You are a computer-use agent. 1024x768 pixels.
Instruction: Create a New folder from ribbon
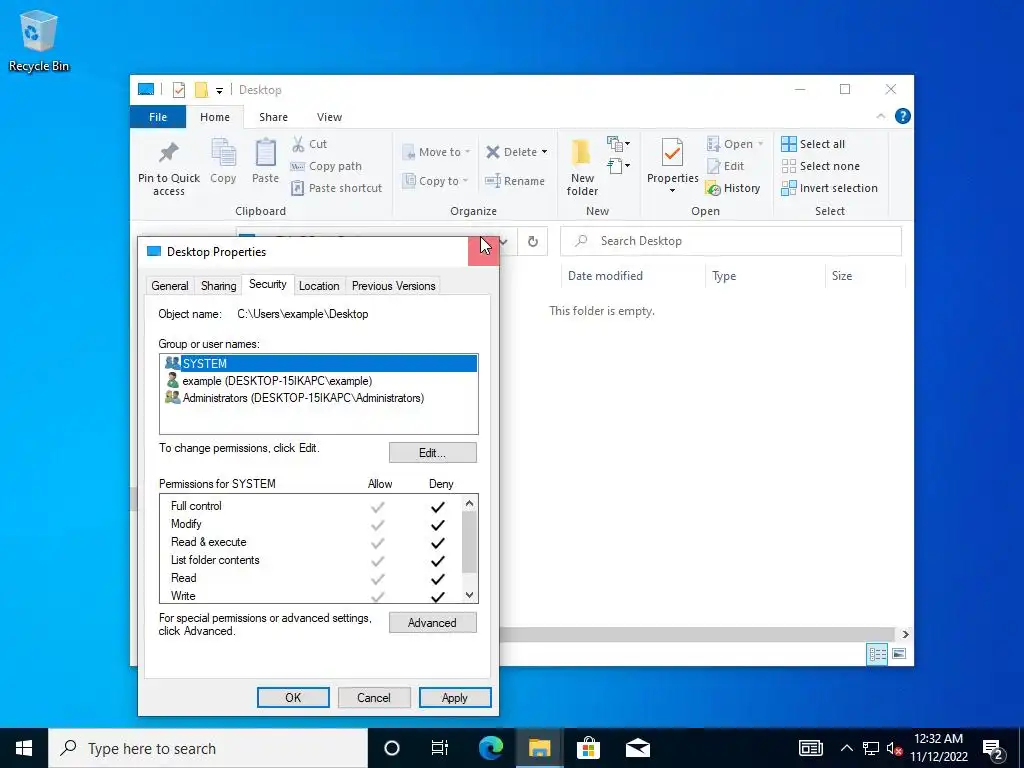point(582,168)
